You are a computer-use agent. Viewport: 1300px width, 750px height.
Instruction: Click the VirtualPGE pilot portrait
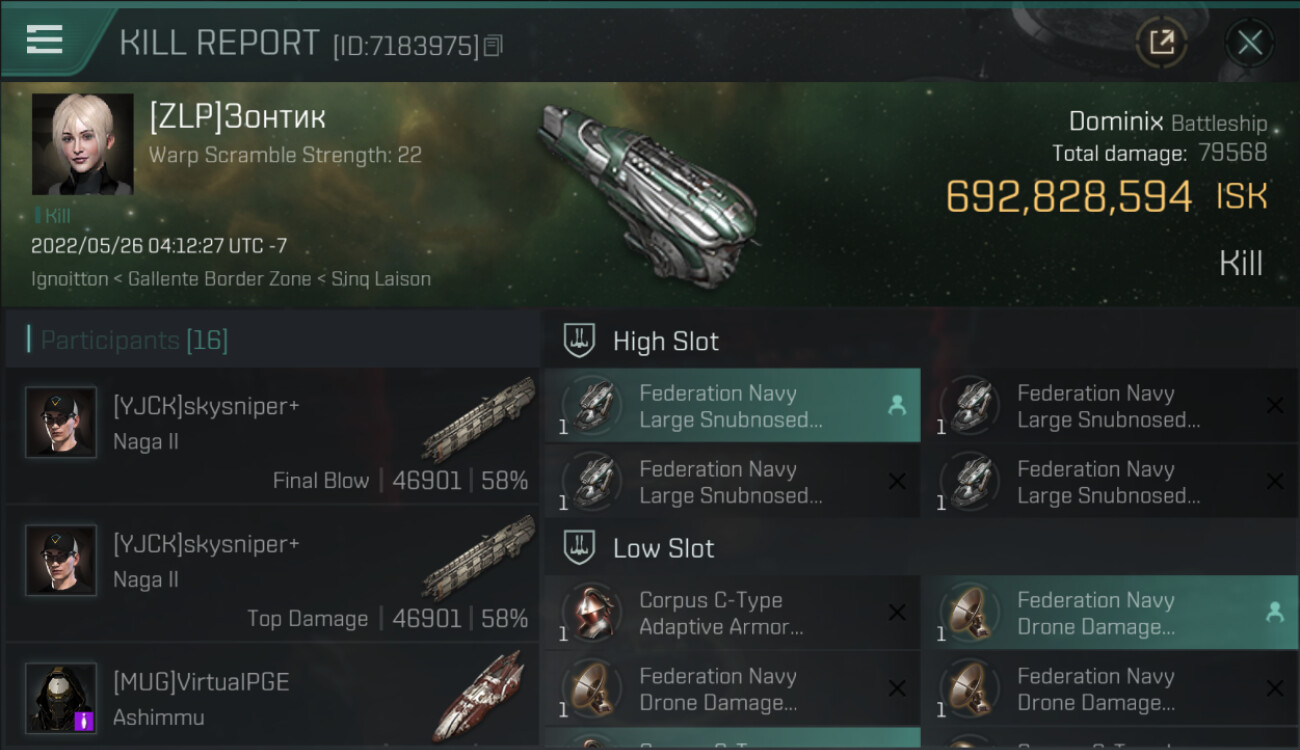coord(62,697)
